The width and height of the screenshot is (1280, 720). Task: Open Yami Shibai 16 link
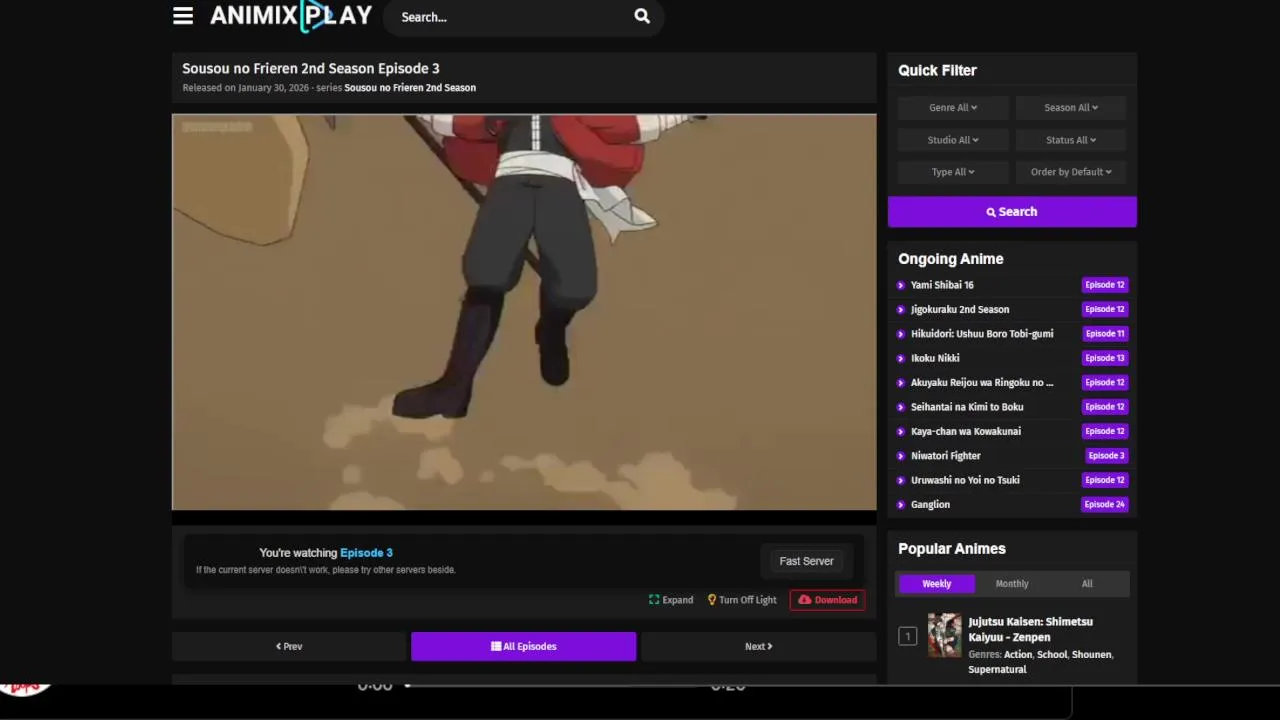coord(942,285)
